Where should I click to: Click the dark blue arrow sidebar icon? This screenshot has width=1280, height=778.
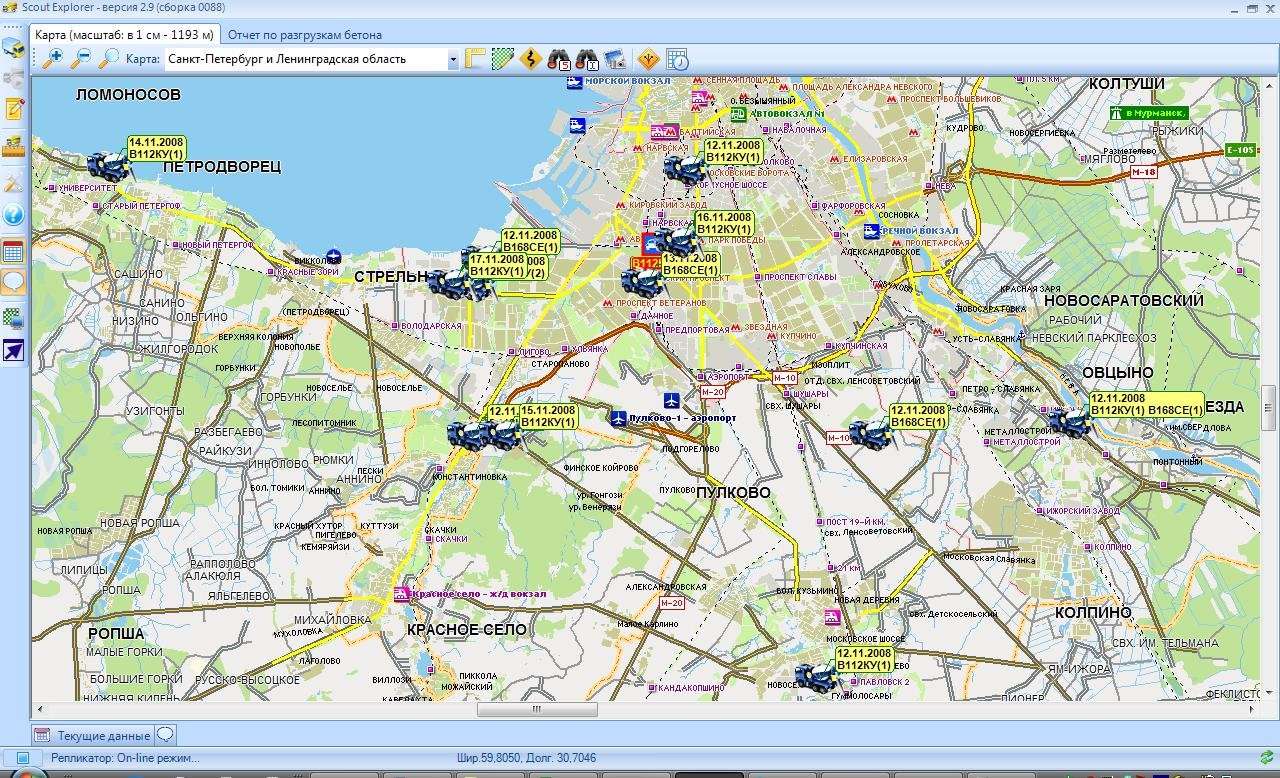pos(14,349)
